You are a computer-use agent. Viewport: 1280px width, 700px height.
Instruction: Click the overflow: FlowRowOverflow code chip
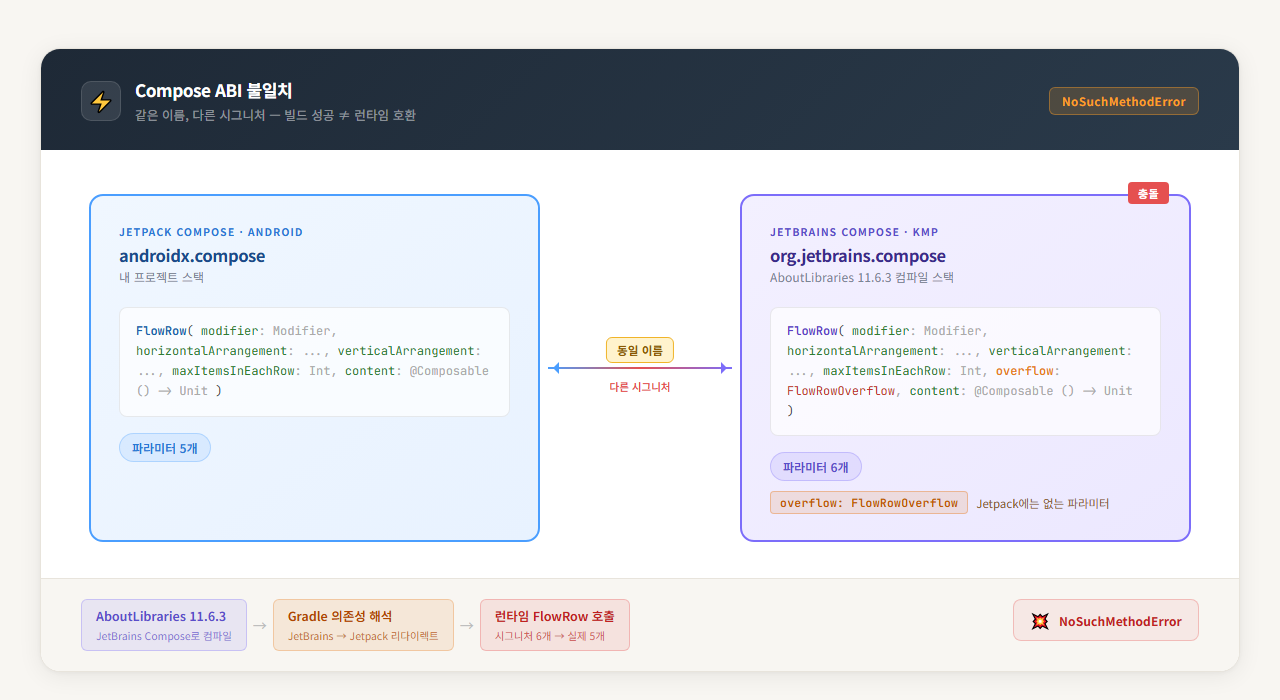(x=868, y=503)
